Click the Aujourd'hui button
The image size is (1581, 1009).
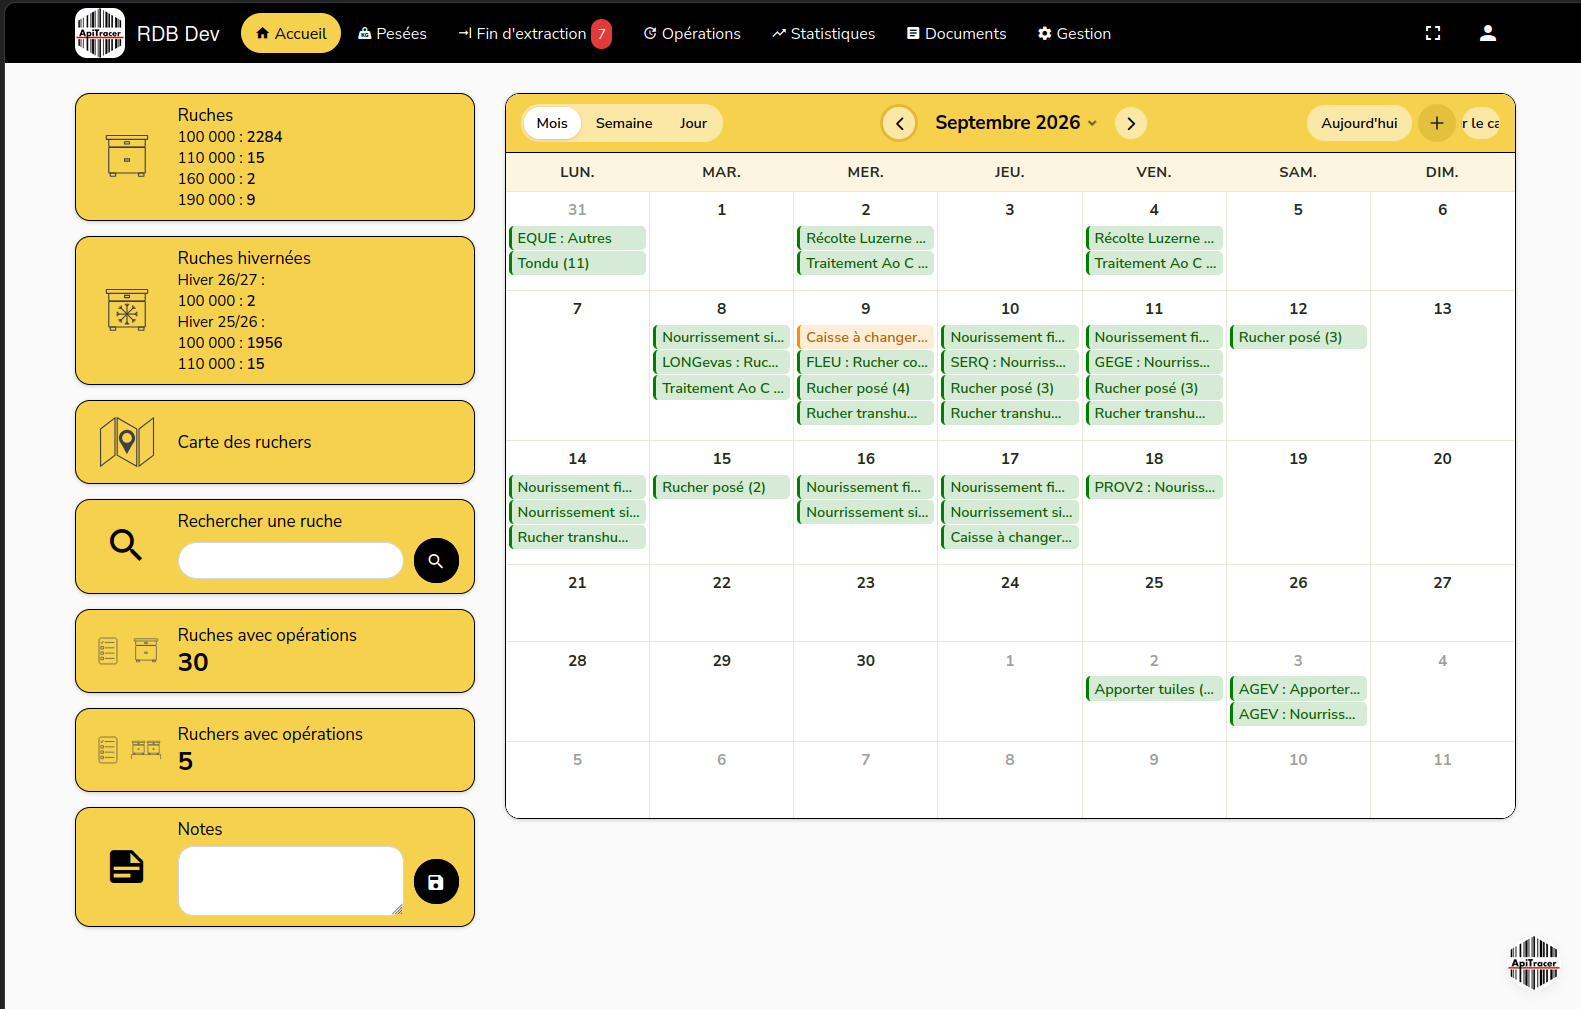(1359, 123)
